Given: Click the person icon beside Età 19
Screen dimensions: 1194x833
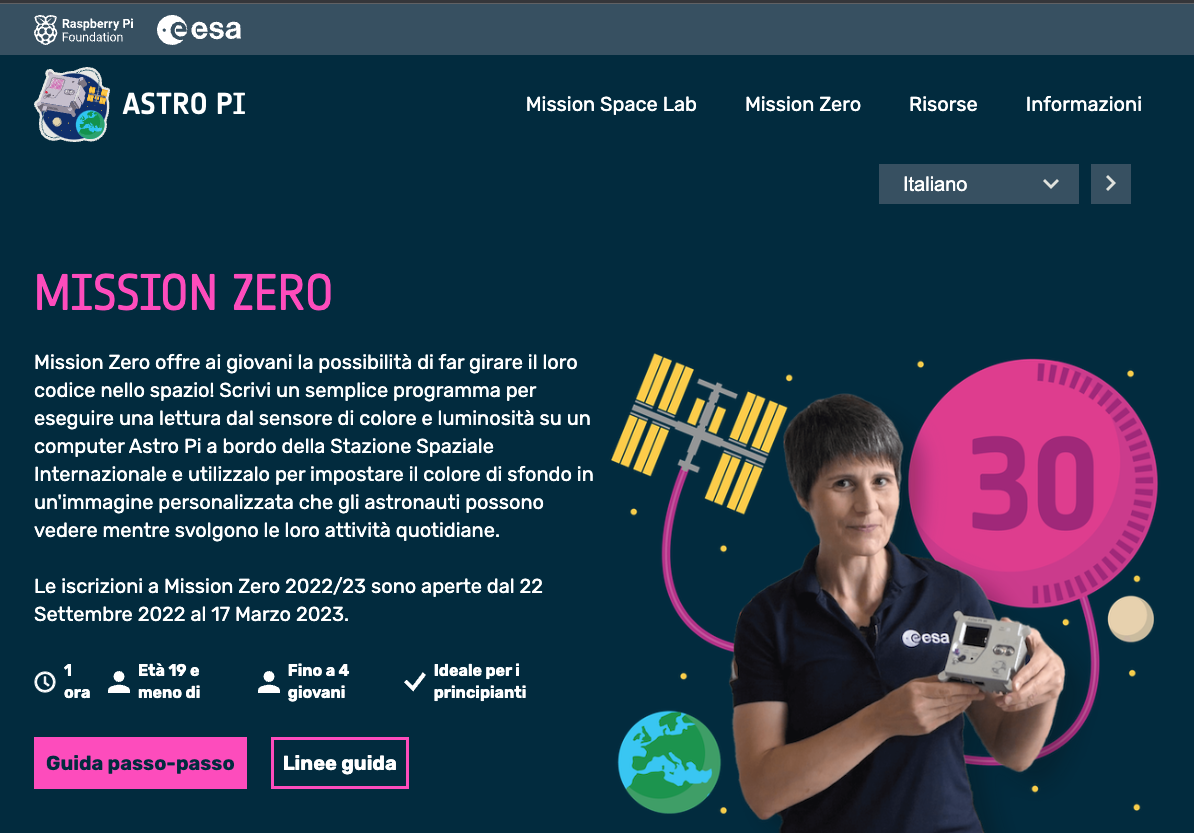Looking at the screenshot, I should [119, 681].
